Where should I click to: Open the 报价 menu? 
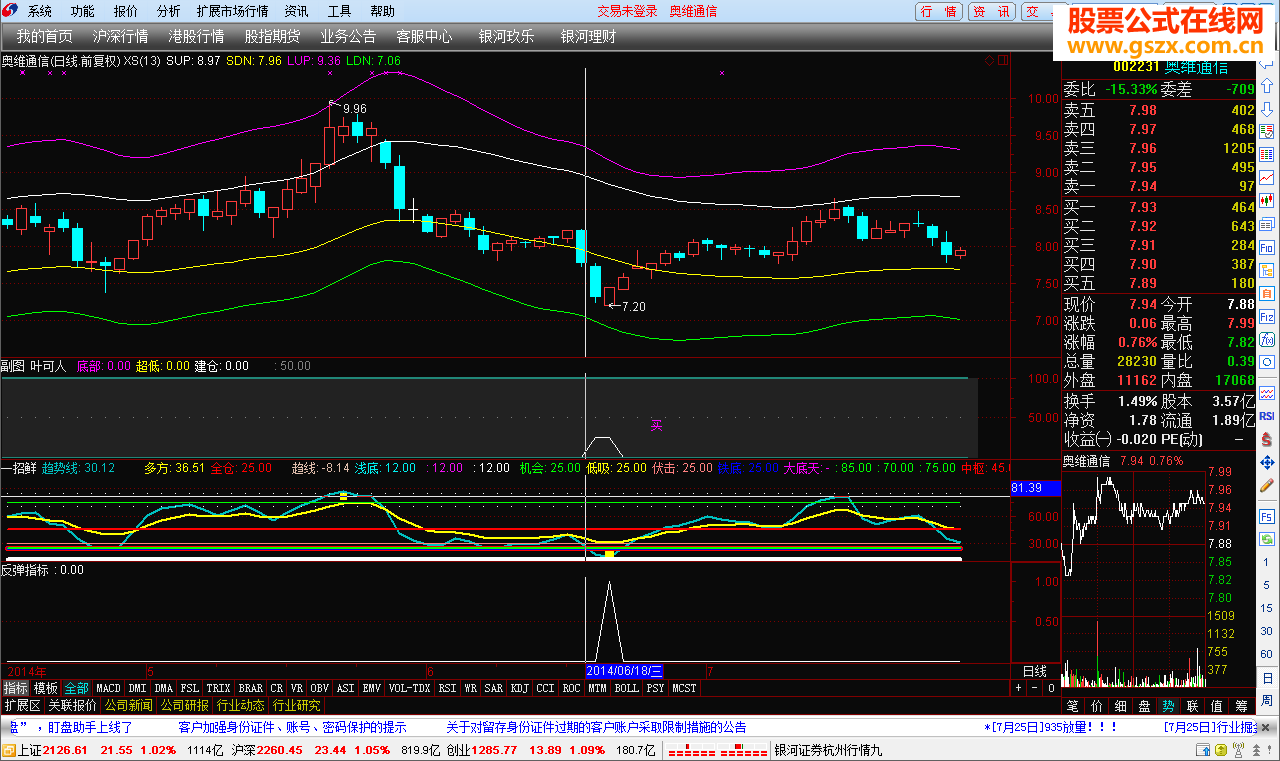pyautogui.click(x=126, y=12)
